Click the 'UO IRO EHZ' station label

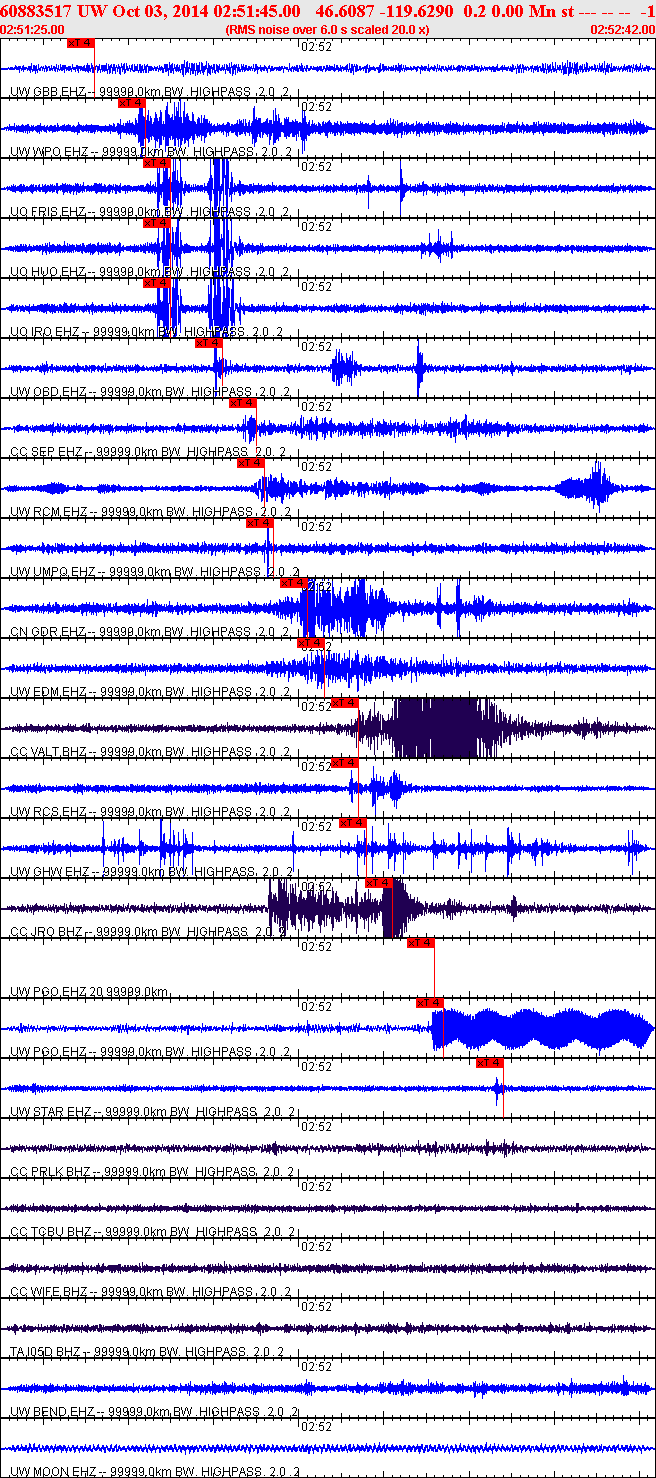pos(45,332)
